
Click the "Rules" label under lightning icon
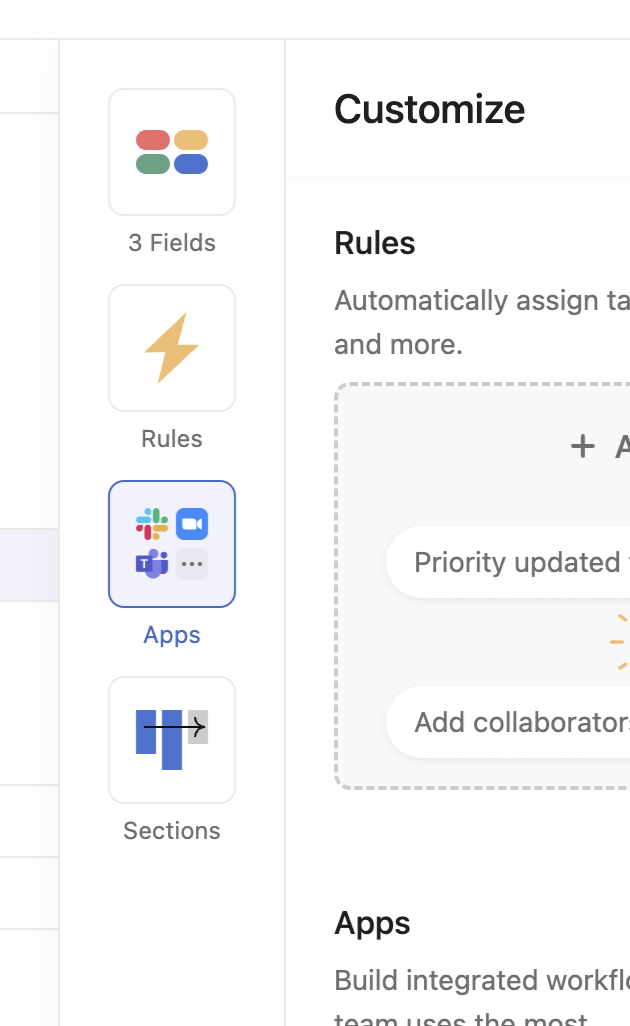(172, 439)
